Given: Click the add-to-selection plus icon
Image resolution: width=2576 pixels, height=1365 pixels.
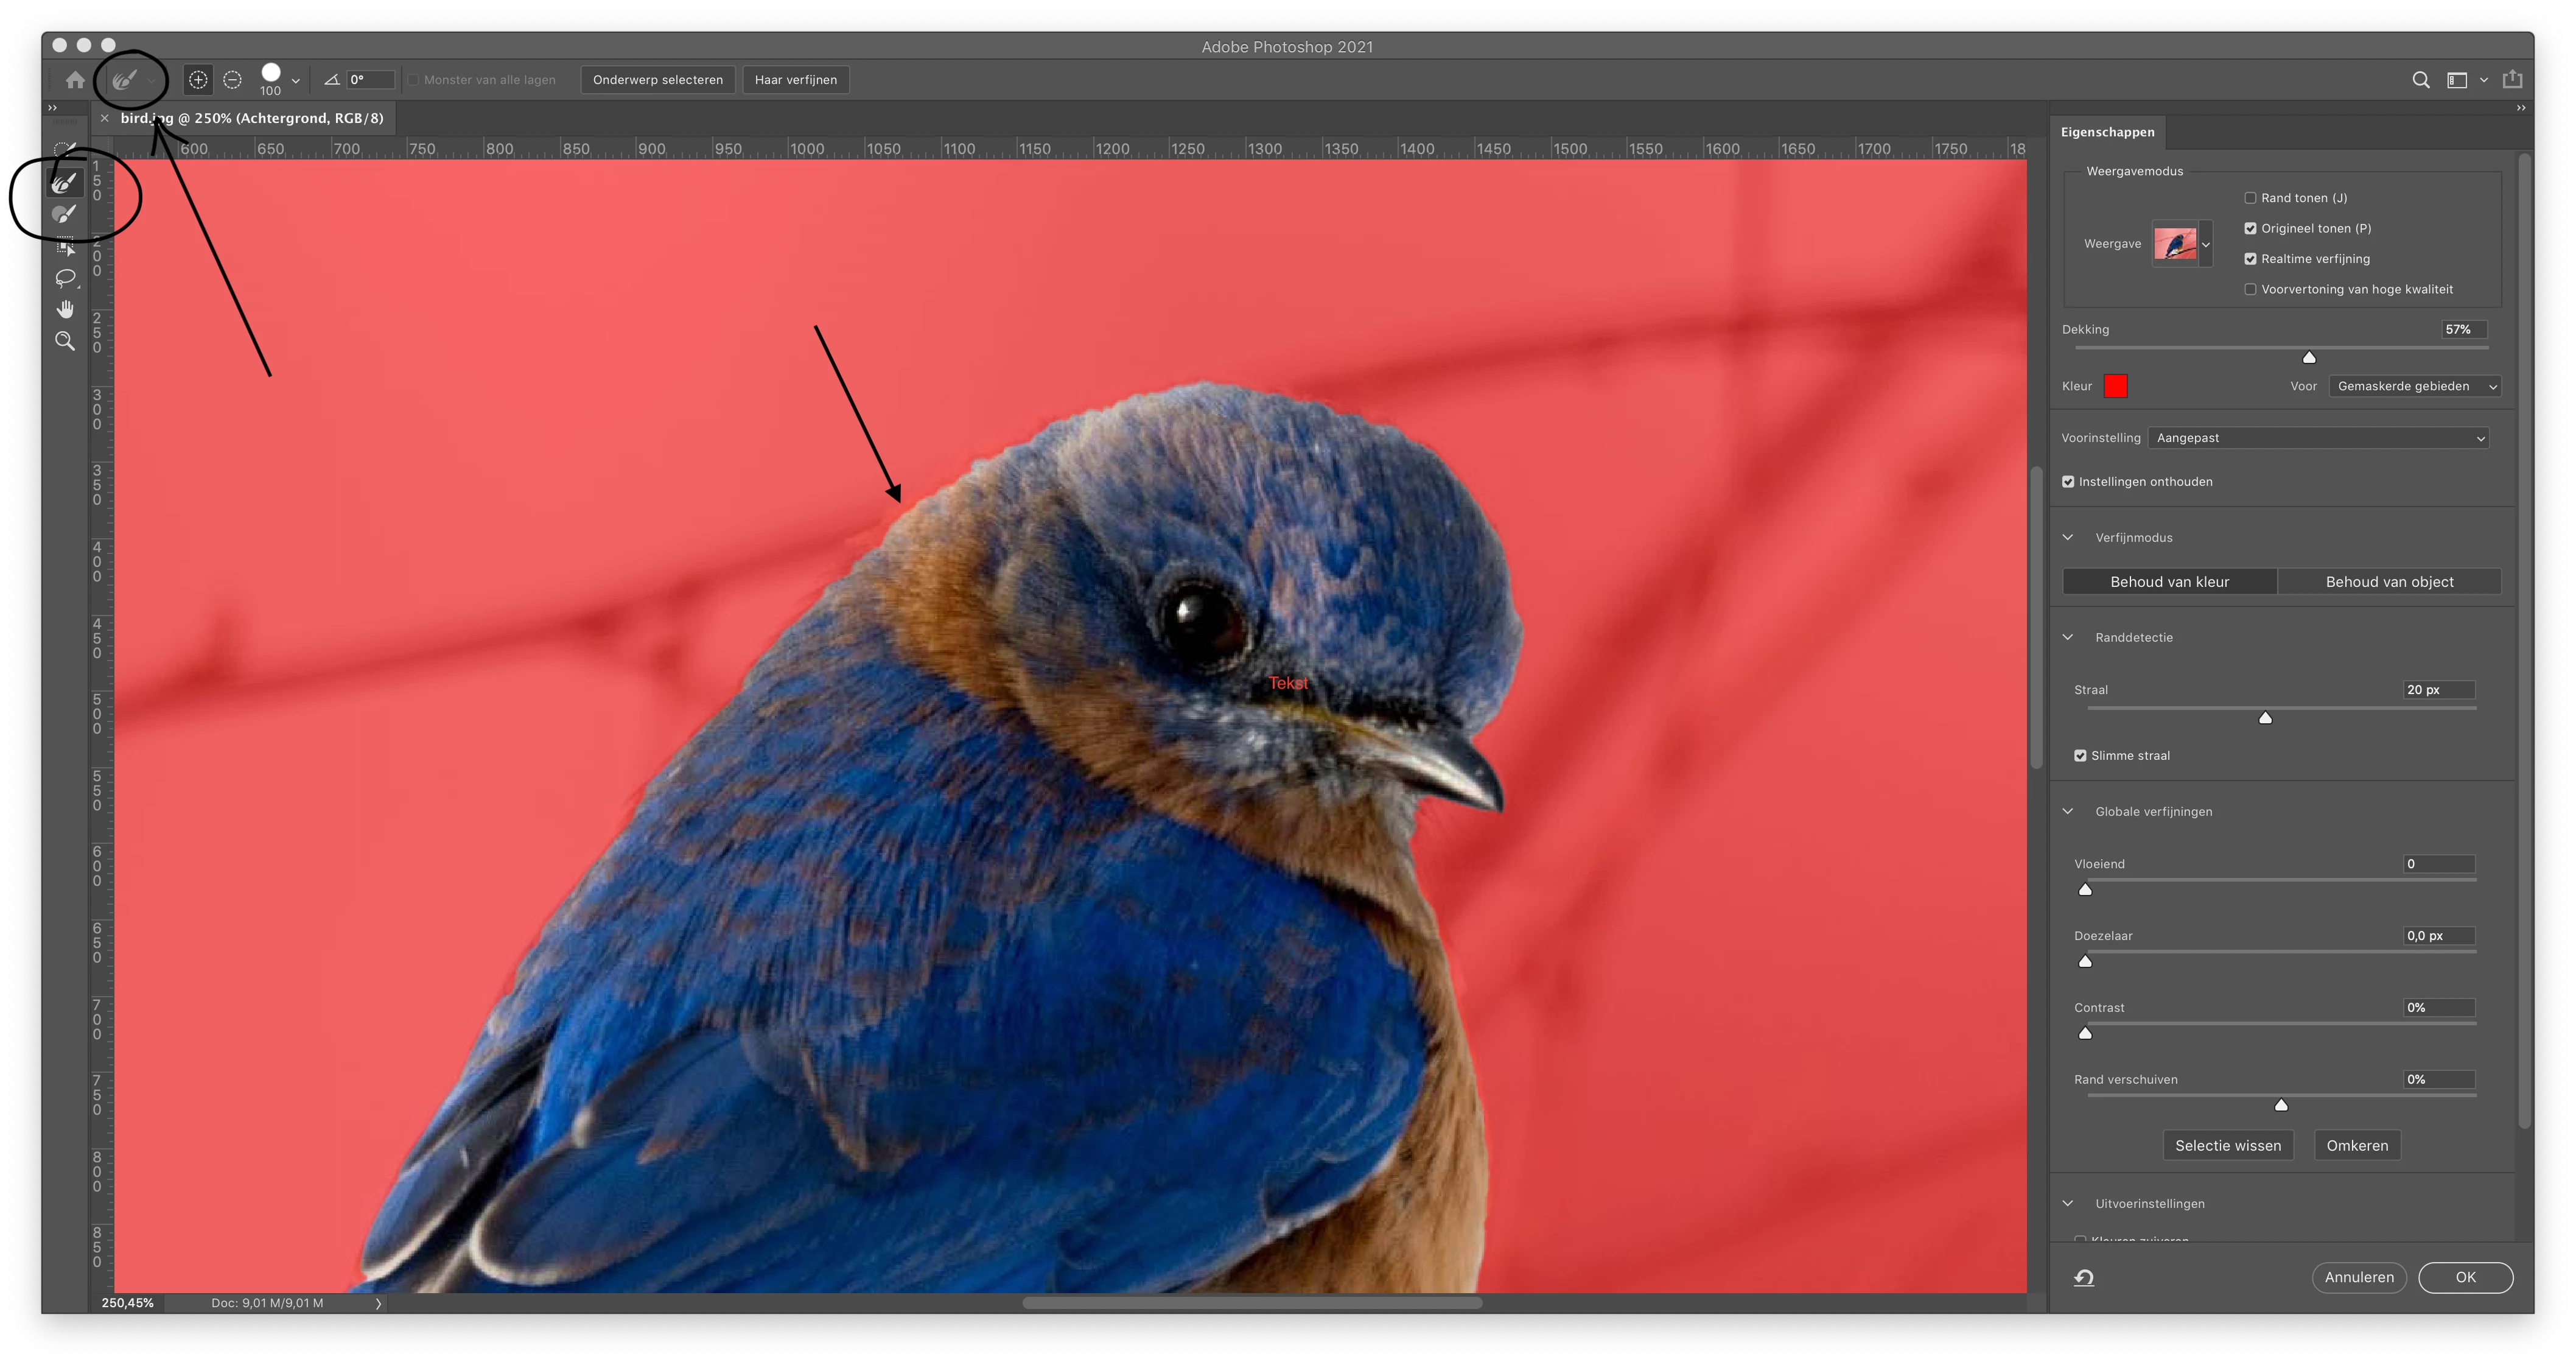Looking at the screenshot, I should tap(198, 80).
